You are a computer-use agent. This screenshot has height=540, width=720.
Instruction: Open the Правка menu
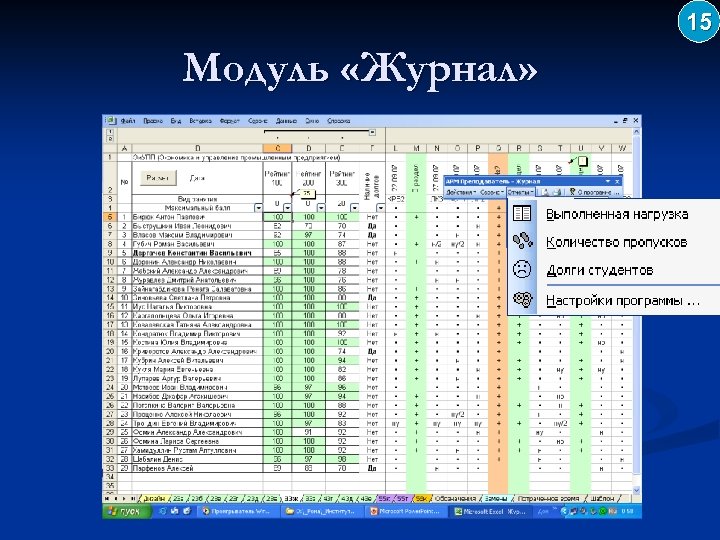153,121
